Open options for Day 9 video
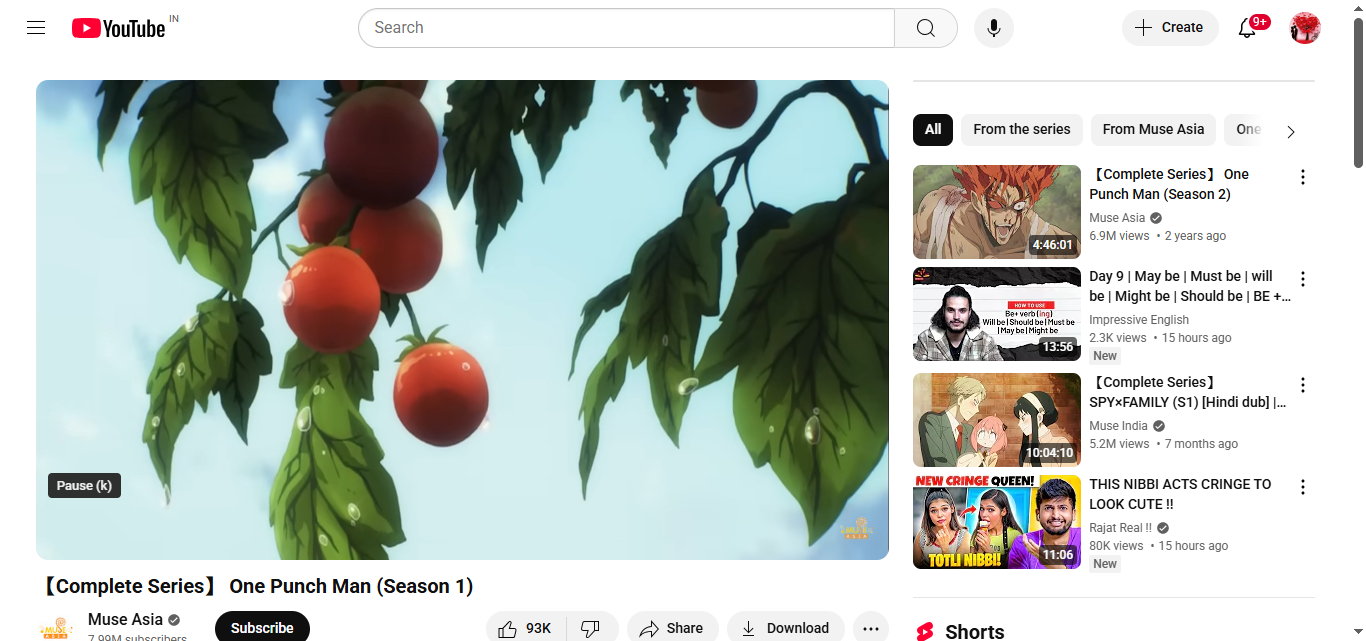Viewport: 1366px width, 641px height. (1303, 279)
